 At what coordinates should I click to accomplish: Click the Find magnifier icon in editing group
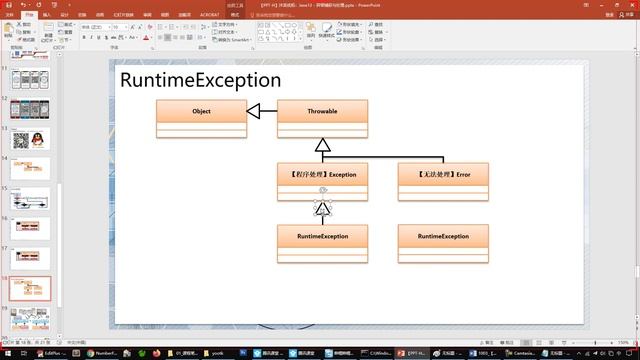click(x=371, y=24)
